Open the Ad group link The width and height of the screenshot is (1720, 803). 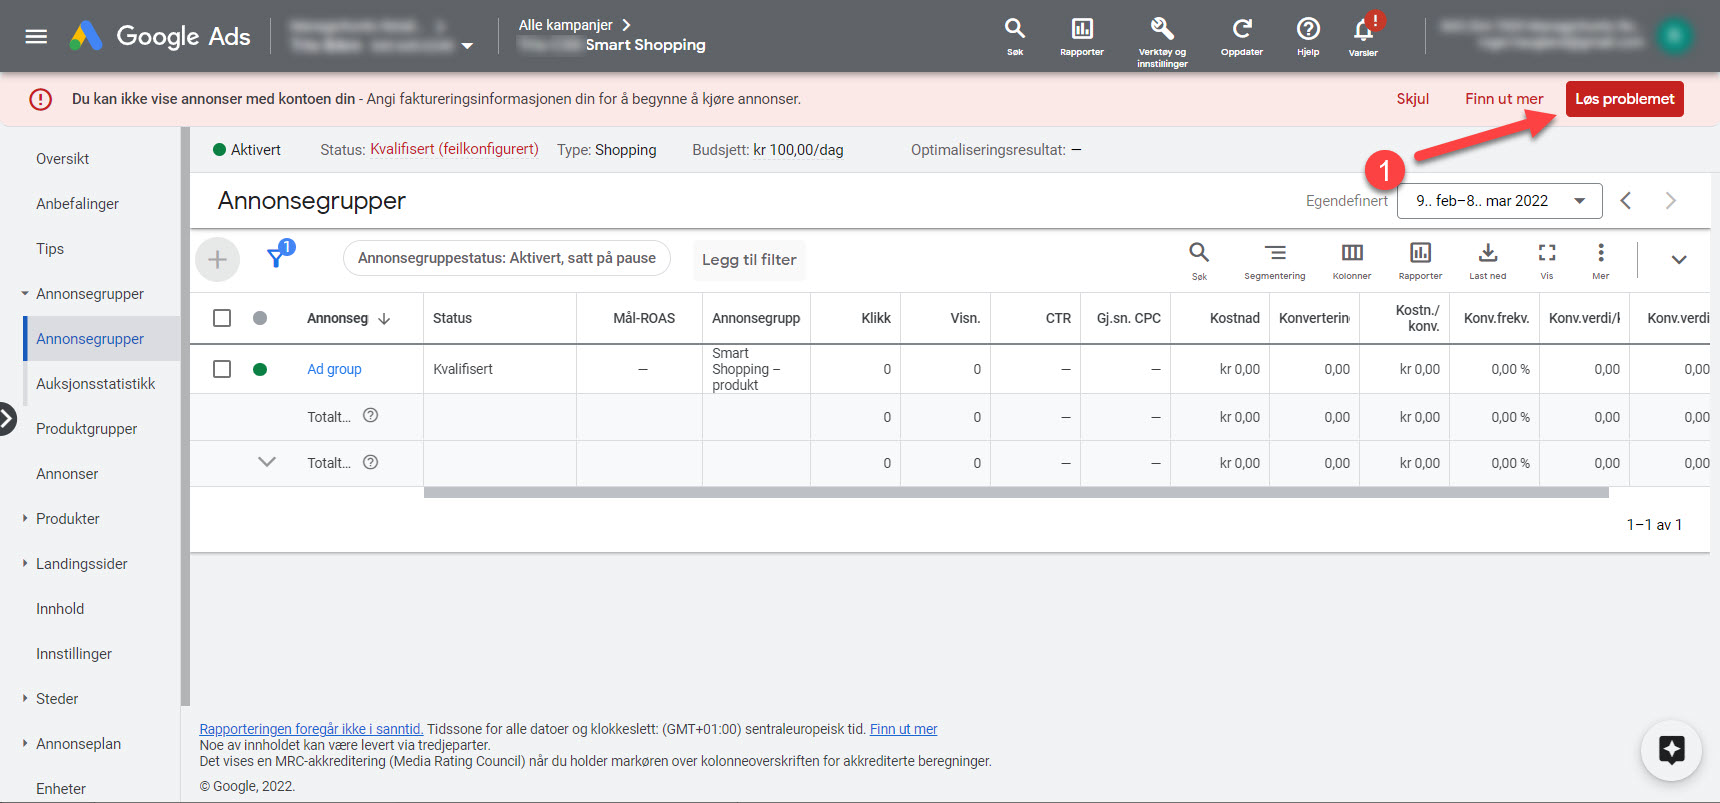(334, 369)
